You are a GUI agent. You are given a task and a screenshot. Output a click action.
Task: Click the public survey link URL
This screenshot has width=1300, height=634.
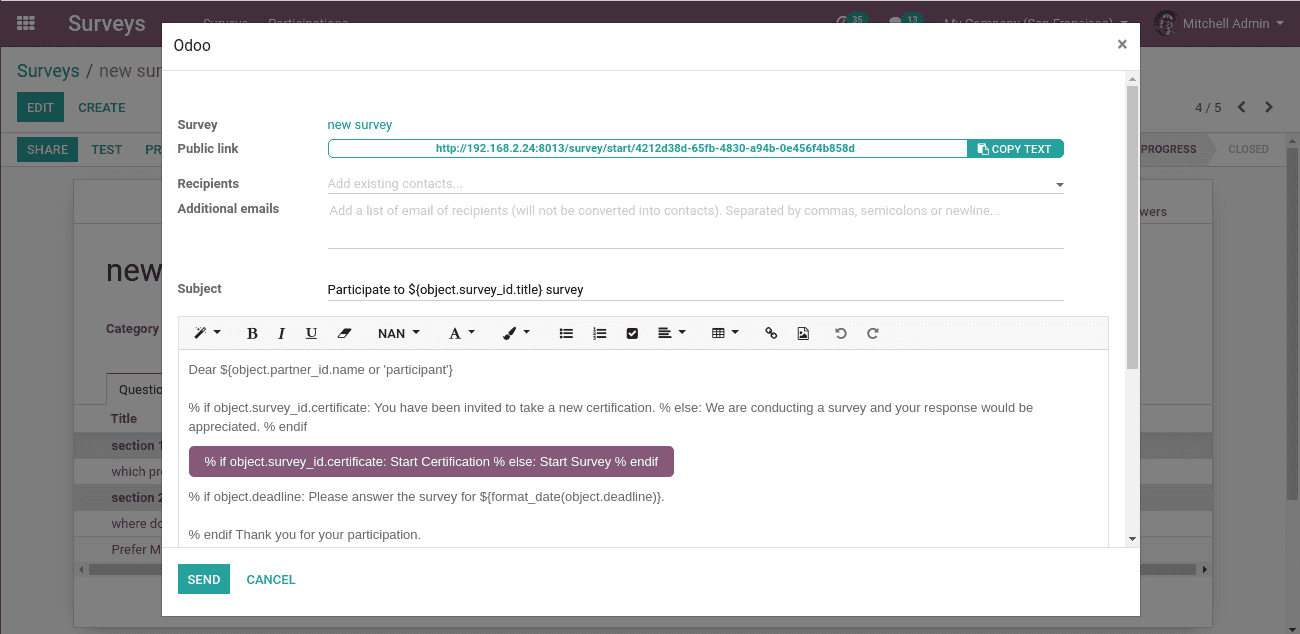click(x=645, y=148)
